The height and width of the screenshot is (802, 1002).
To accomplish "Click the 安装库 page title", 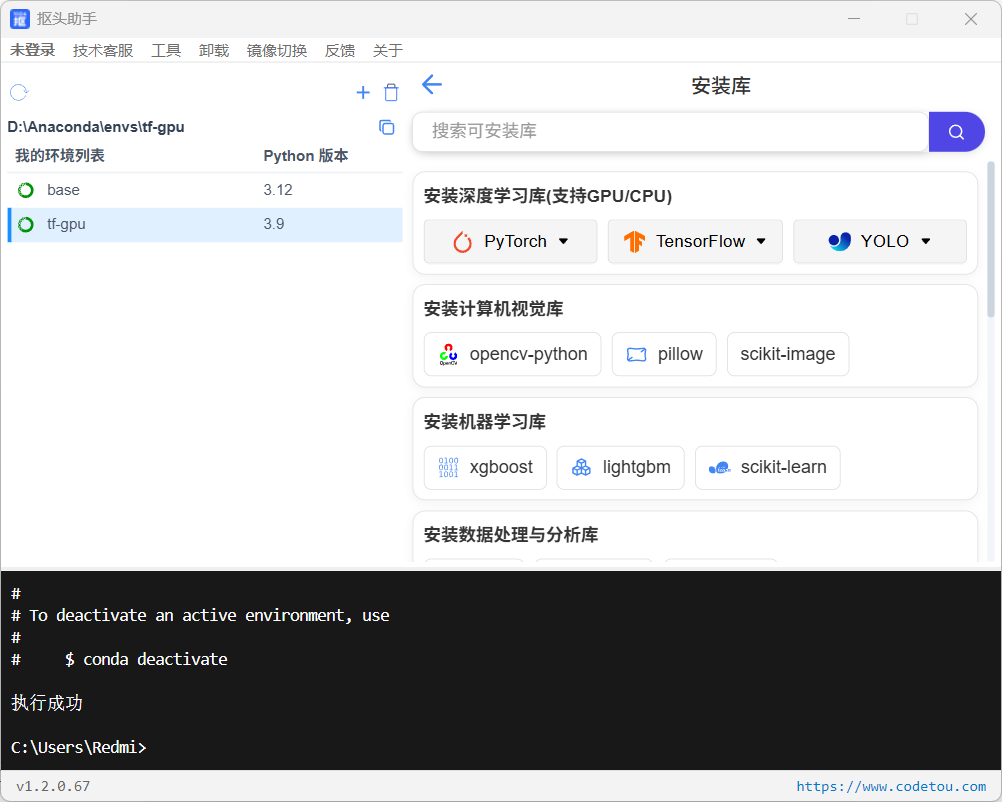I will (721, 86).
